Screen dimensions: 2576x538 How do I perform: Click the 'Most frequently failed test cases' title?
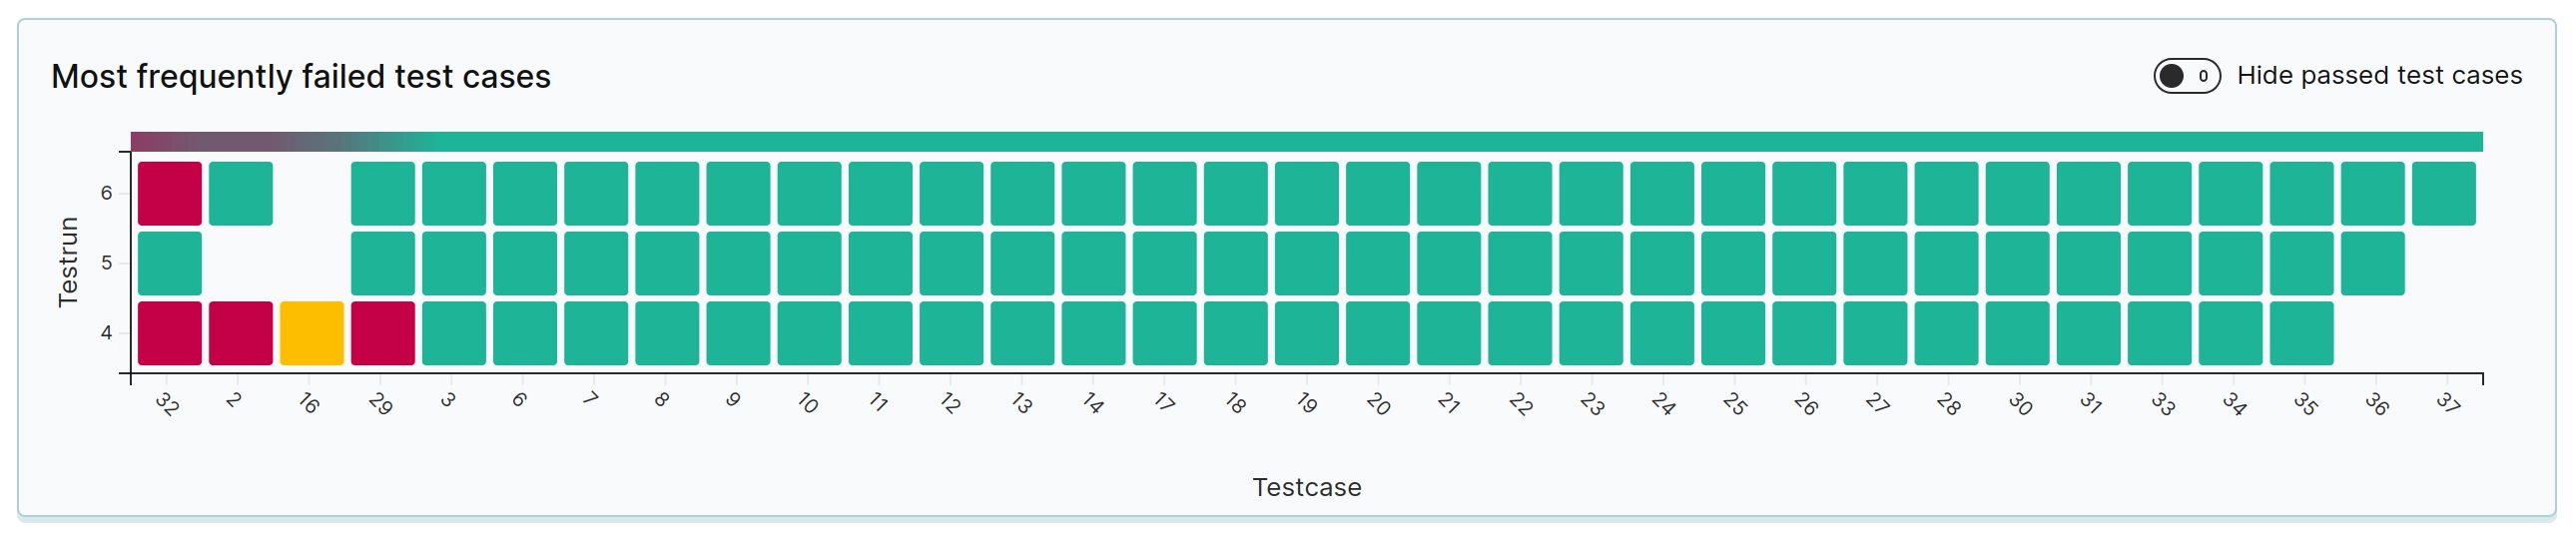click(301, 77)
